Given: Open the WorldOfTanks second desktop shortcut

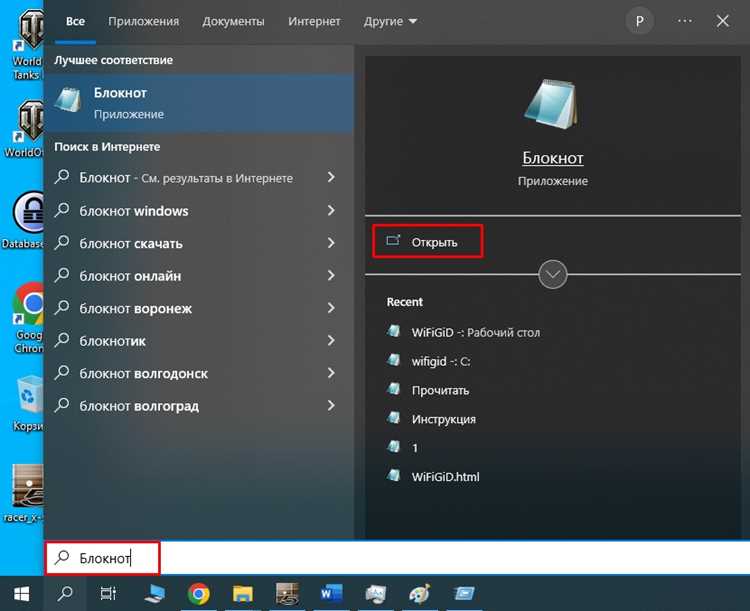Looking at the screenshot, I should [x=26, y=128].
